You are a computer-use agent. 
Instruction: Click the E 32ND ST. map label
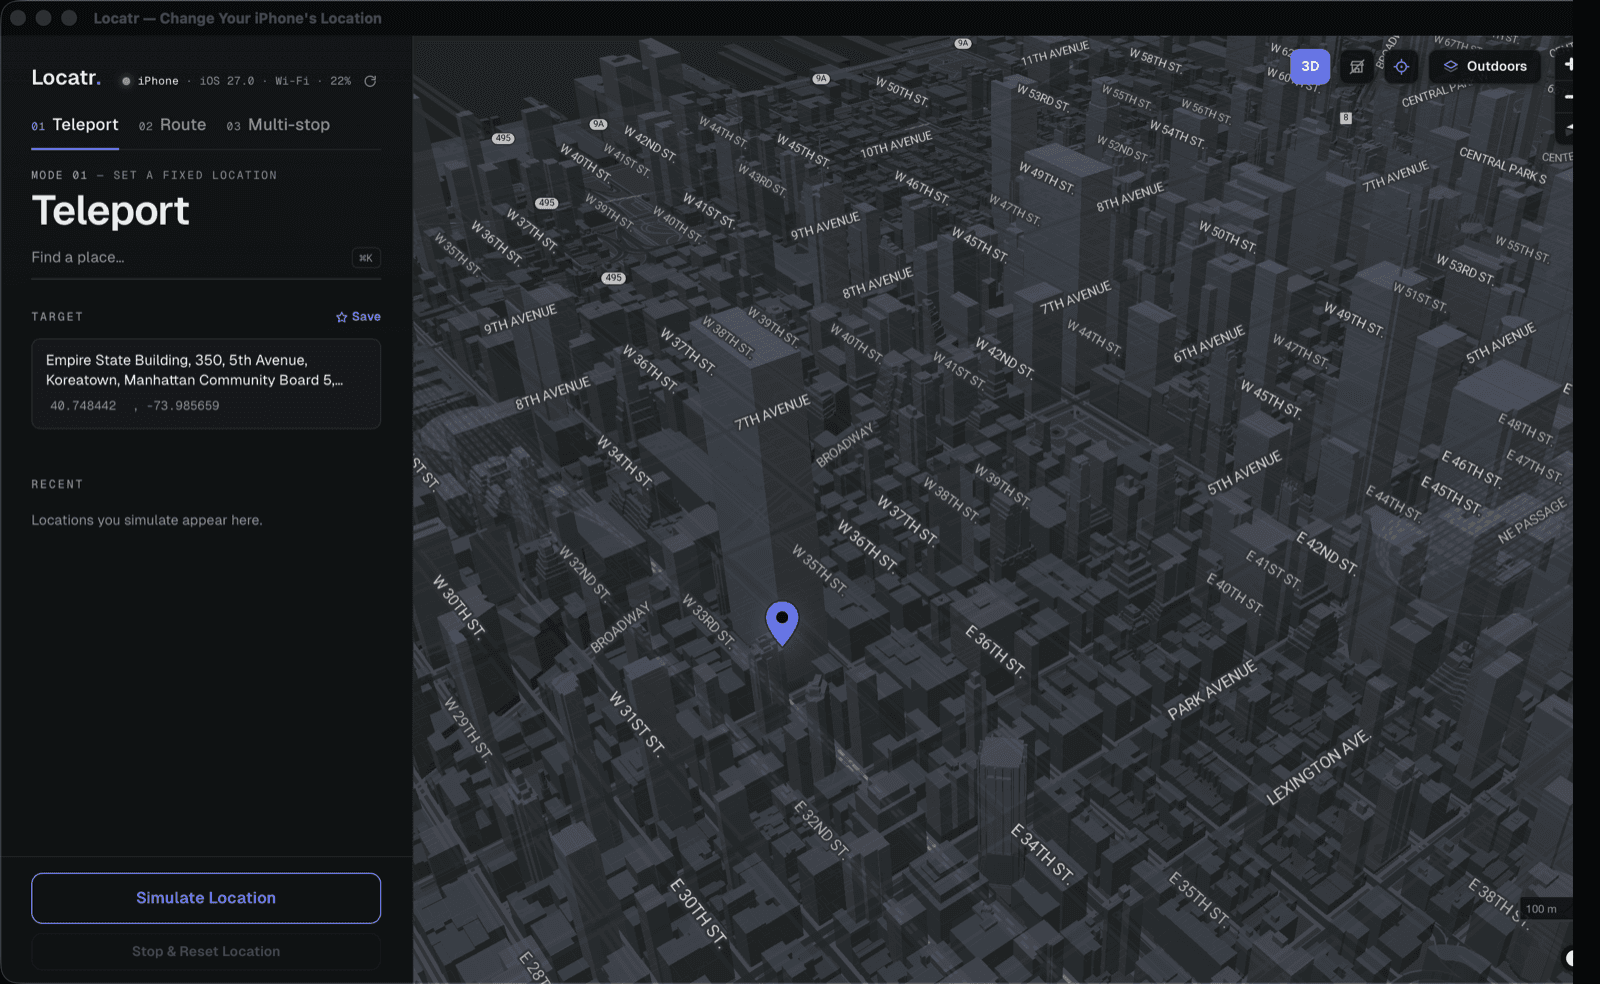[x=821, y=829]
